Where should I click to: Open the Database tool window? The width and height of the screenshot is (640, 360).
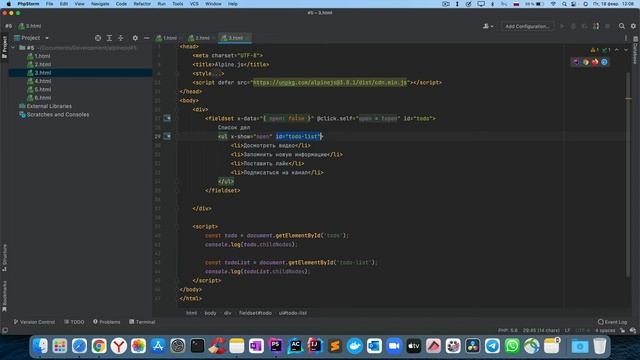(x=636, y=51)
